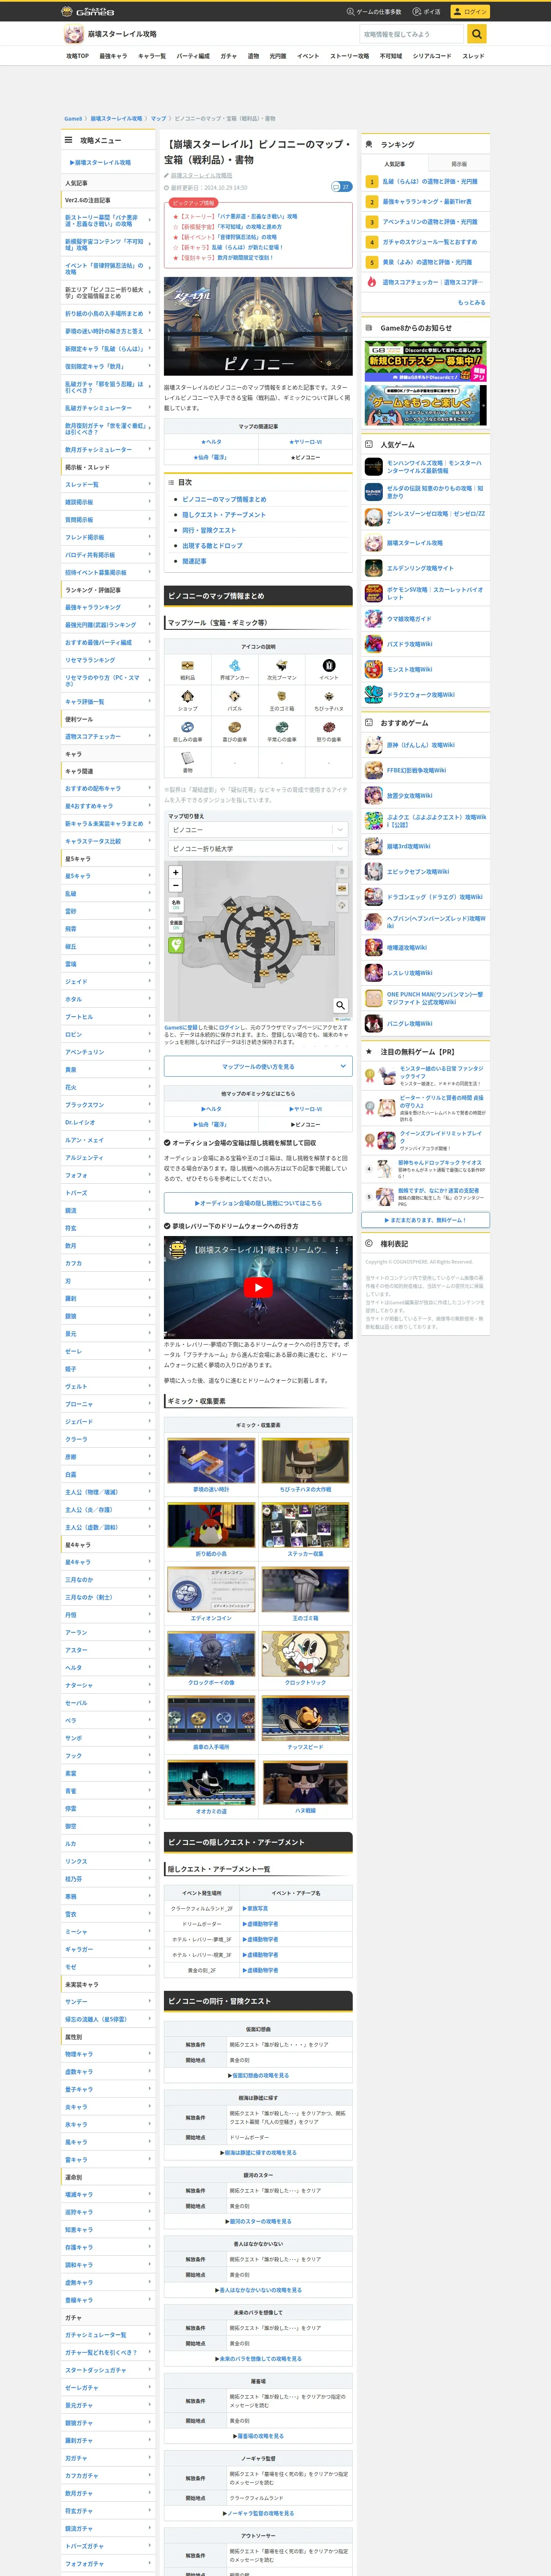Click the 悲しみの歯車 gear icon
Screen dimensions: 551x2576
pyautogui.click(x=187, y=727)
